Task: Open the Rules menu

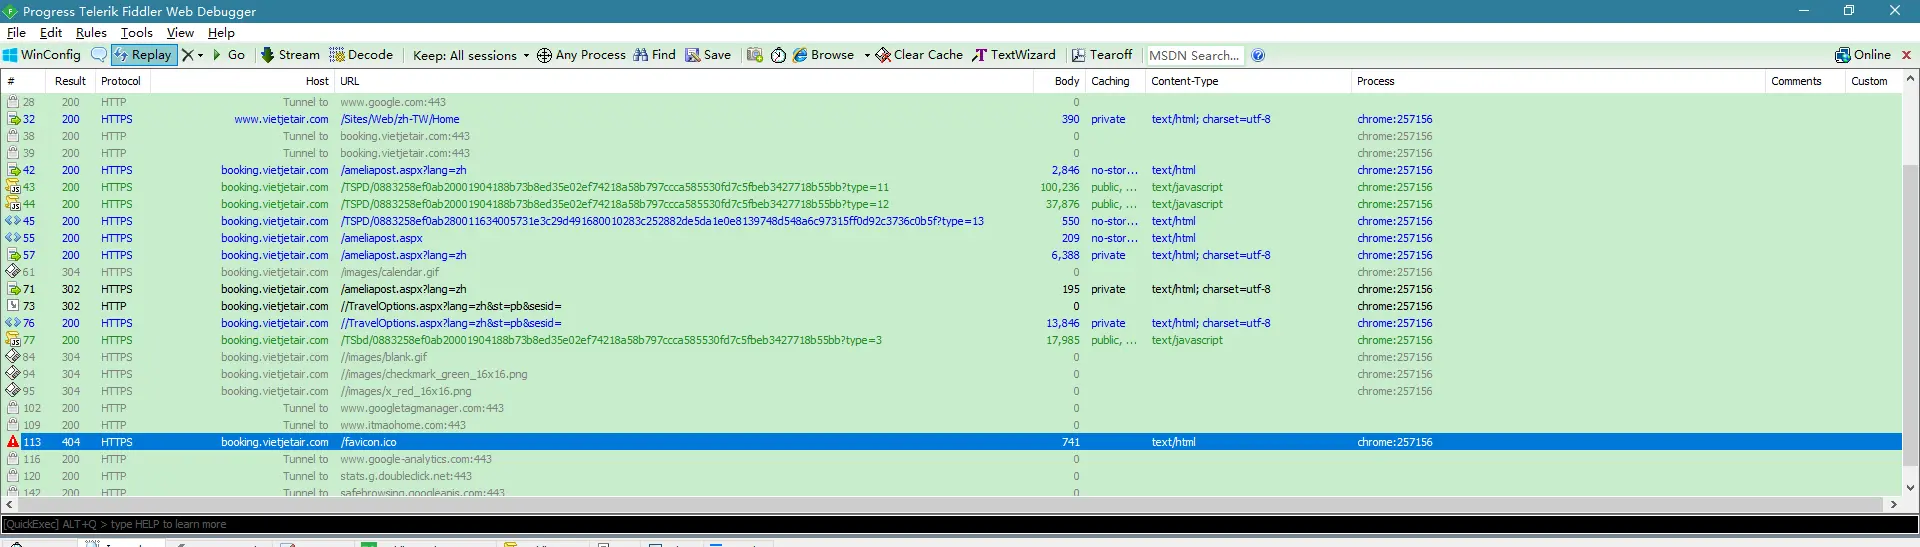Action: point(91,32)
